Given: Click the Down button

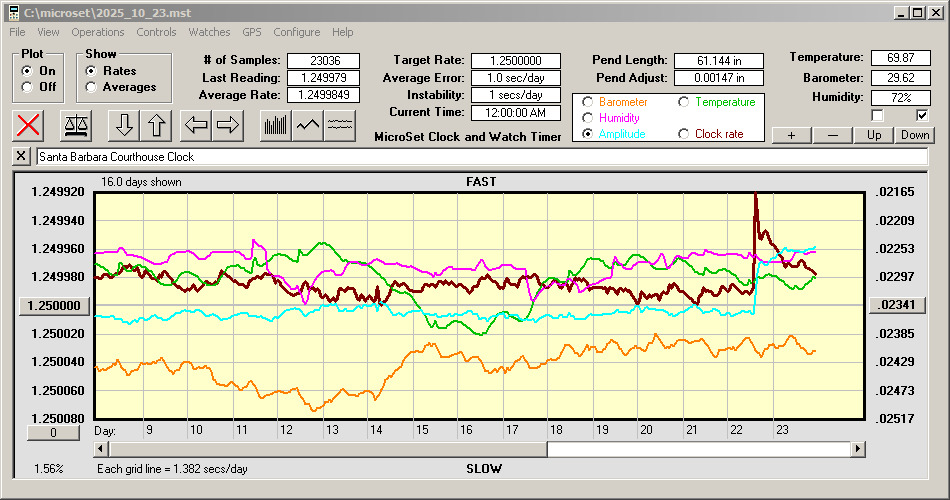Looking at the screenshot, I should [x=914, y=135].
